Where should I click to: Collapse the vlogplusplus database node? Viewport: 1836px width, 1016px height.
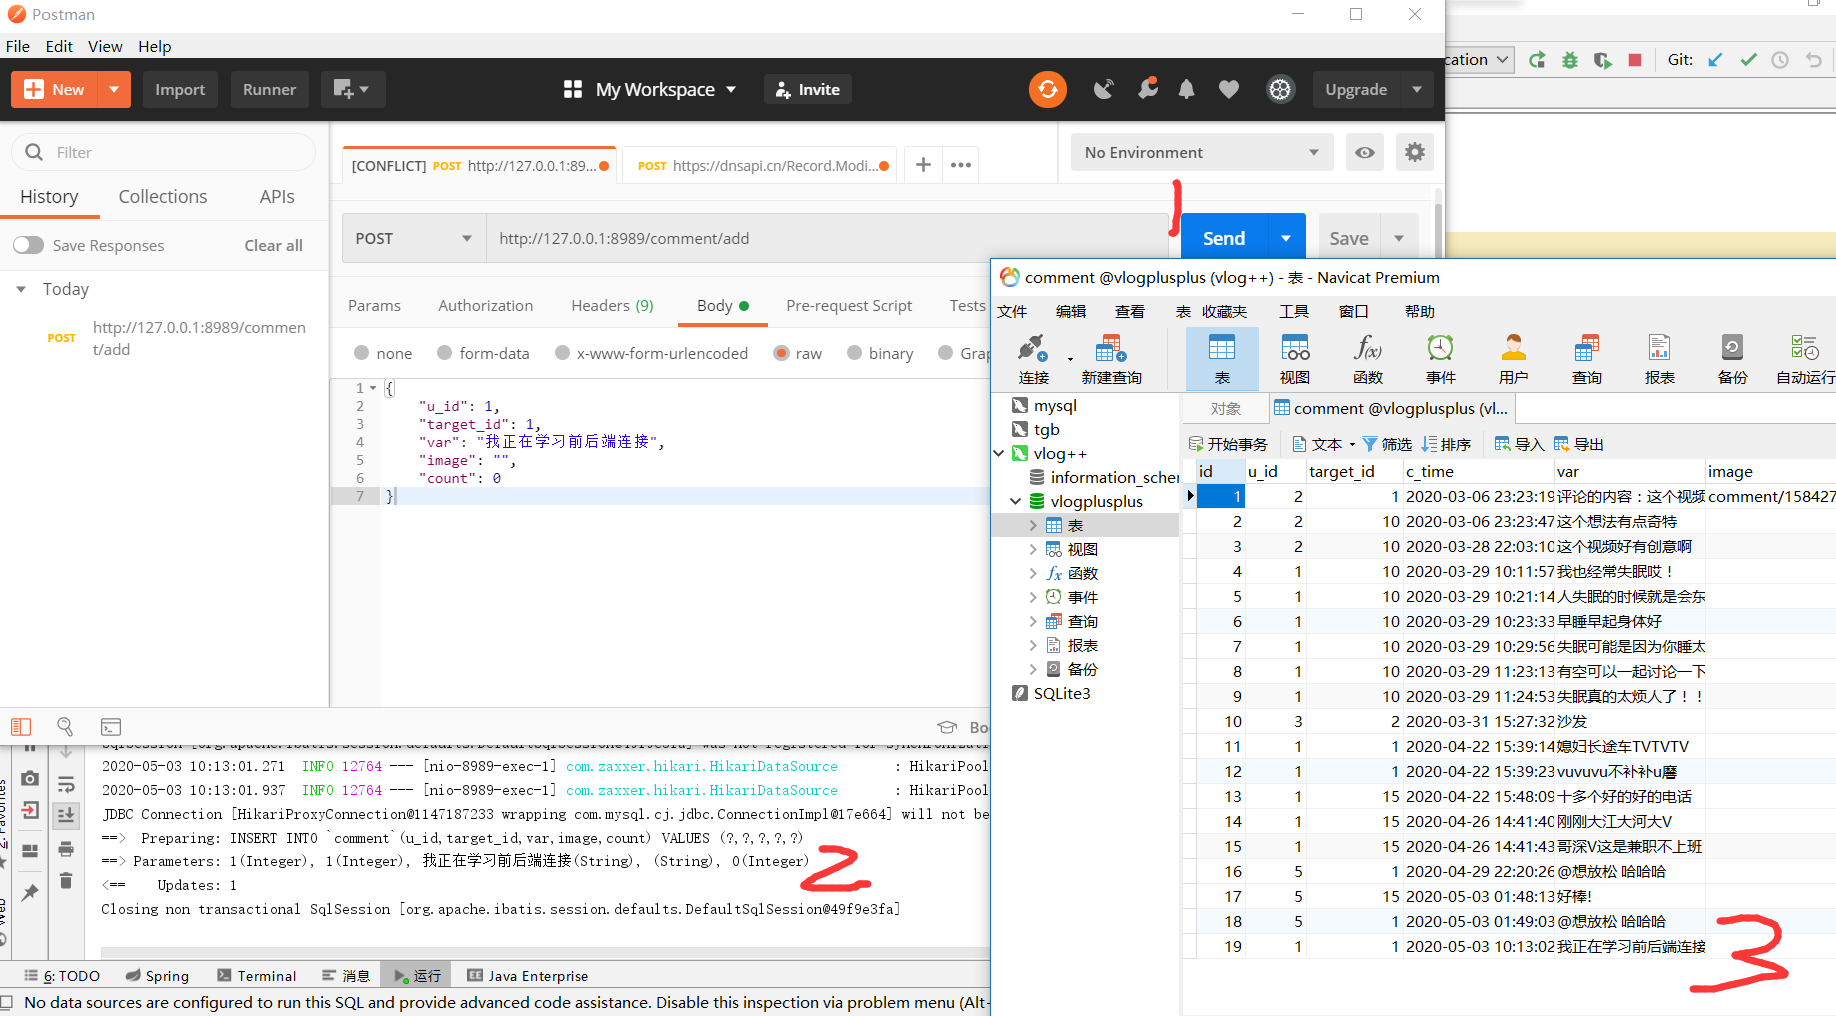(1016, 501)
